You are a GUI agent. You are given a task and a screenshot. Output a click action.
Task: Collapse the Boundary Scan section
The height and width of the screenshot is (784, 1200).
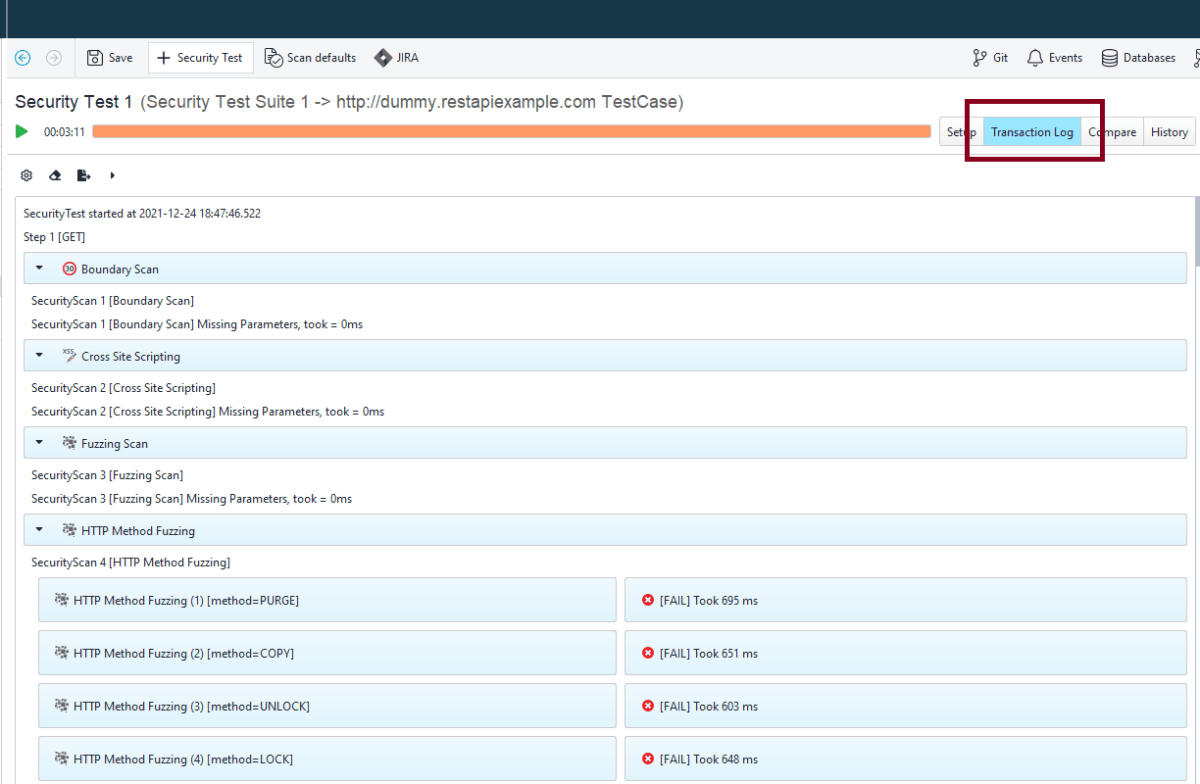click(x=39, y=269)
